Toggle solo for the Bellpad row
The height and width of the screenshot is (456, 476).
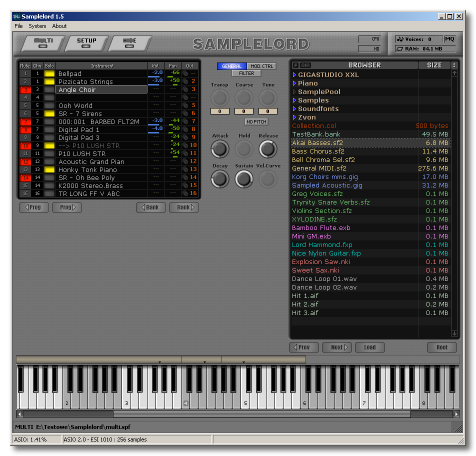[49, 73]
